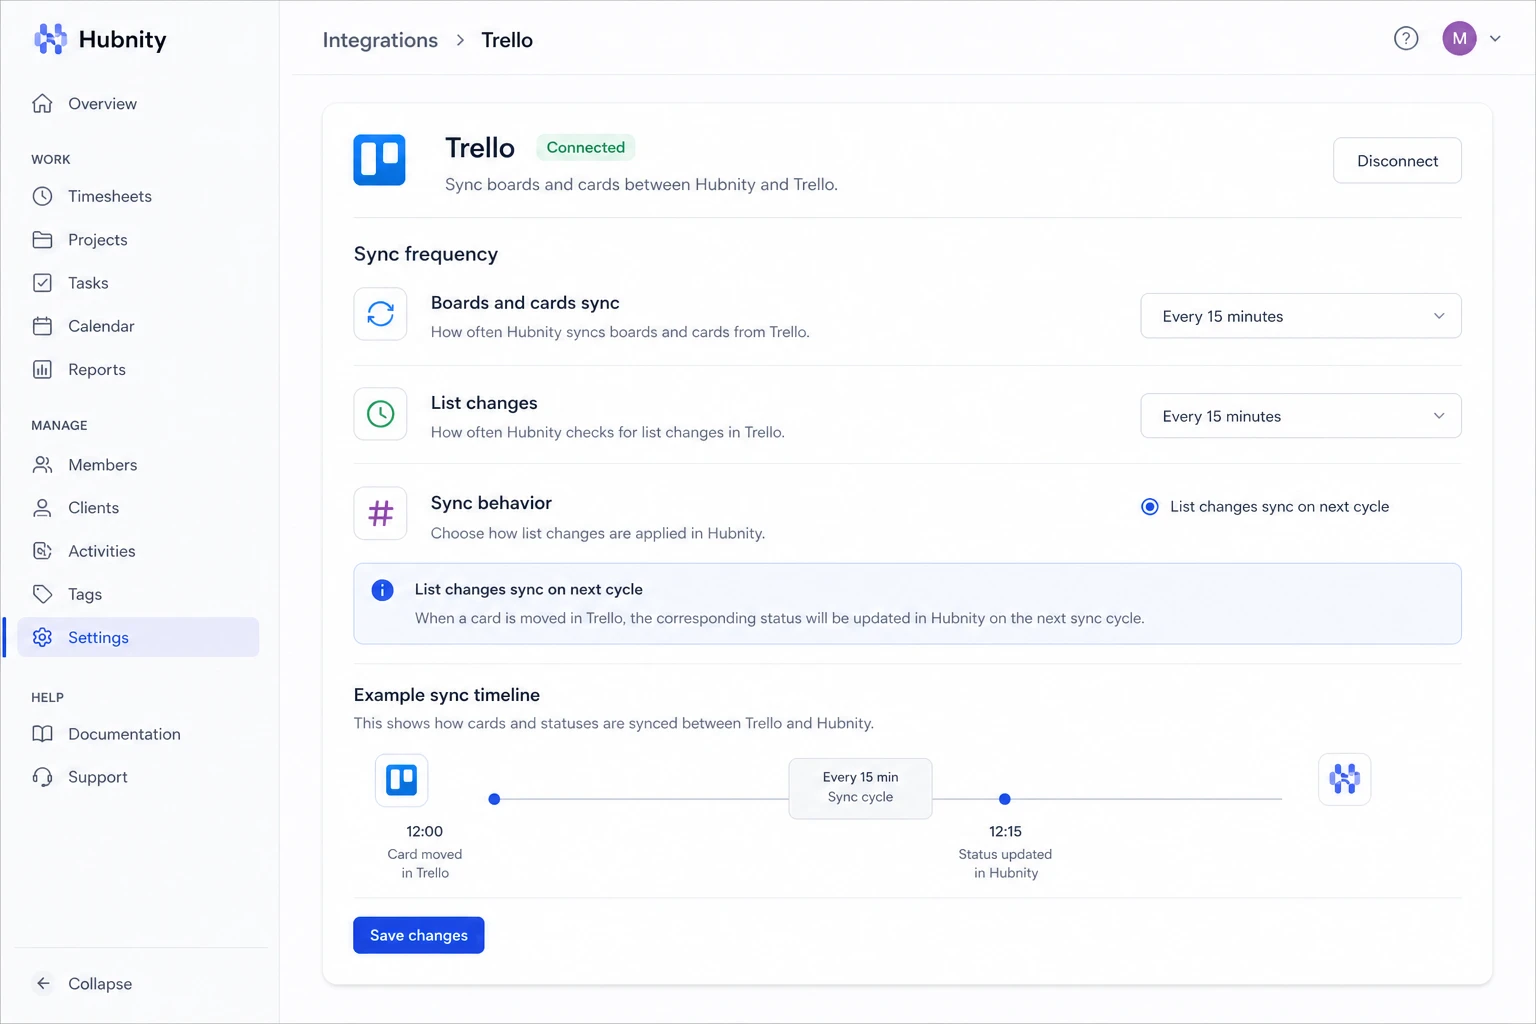Select Settings in the sidebar
The height and width of the screenshot is (1024, 1536).
[137, 637]
